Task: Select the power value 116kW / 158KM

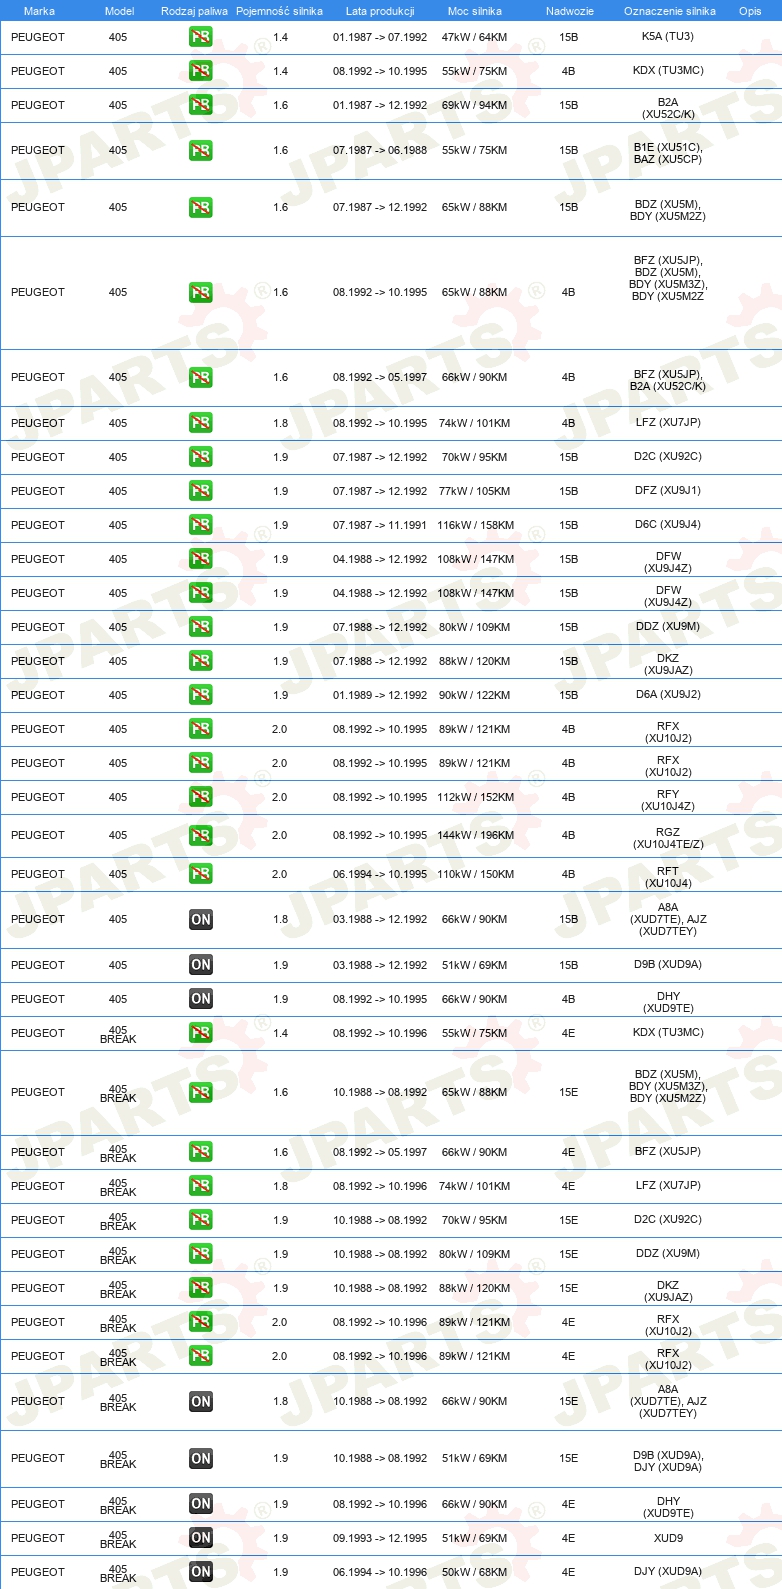Action: (476, 525)
